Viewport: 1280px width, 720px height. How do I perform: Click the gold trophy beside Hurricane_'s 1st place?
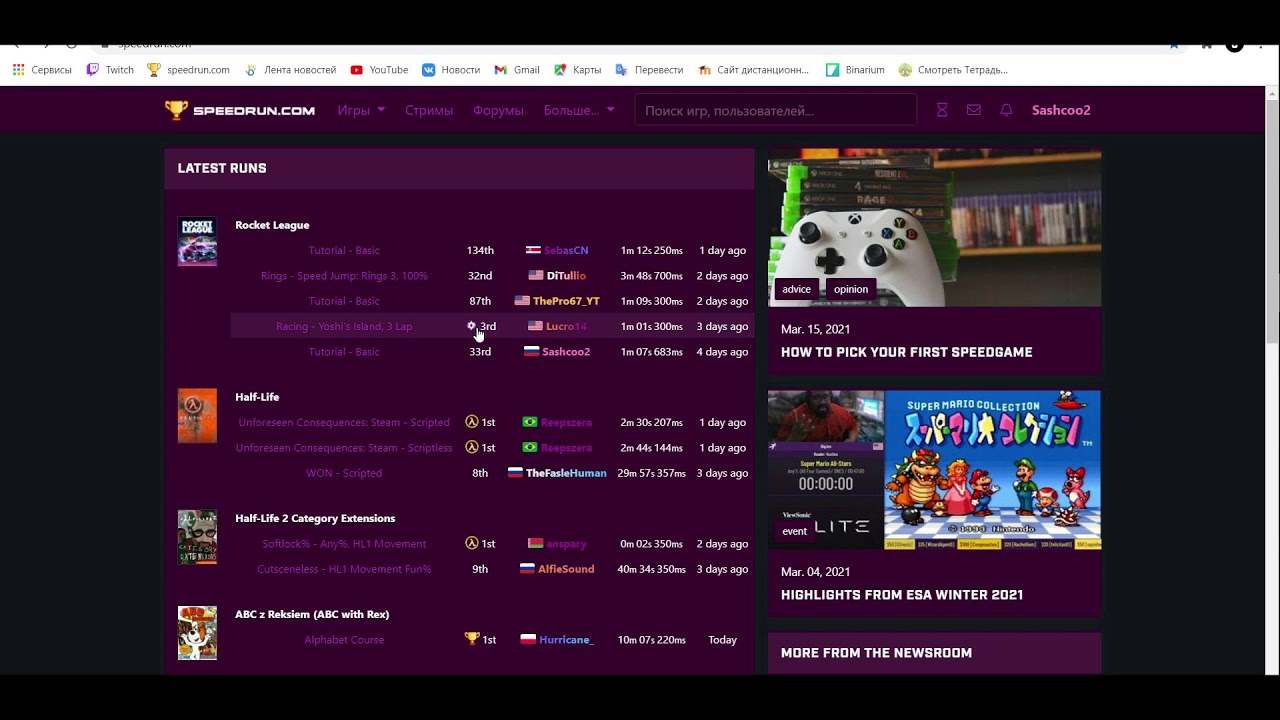coord(472,639)
